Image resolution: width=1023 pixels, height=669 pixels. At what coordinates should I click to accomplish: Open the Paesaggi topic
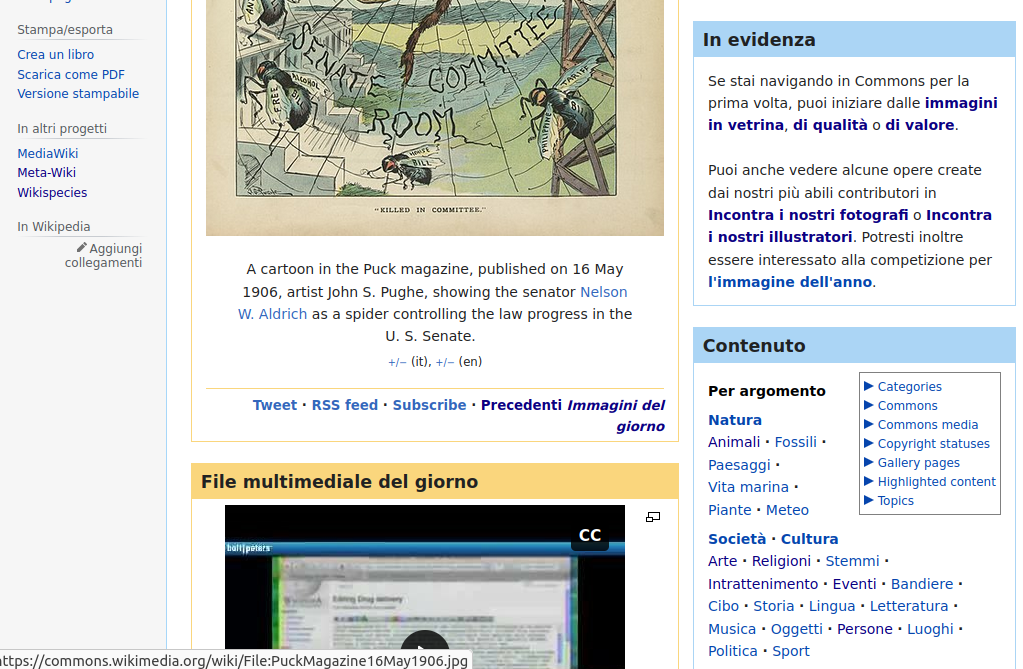(739, 465)
